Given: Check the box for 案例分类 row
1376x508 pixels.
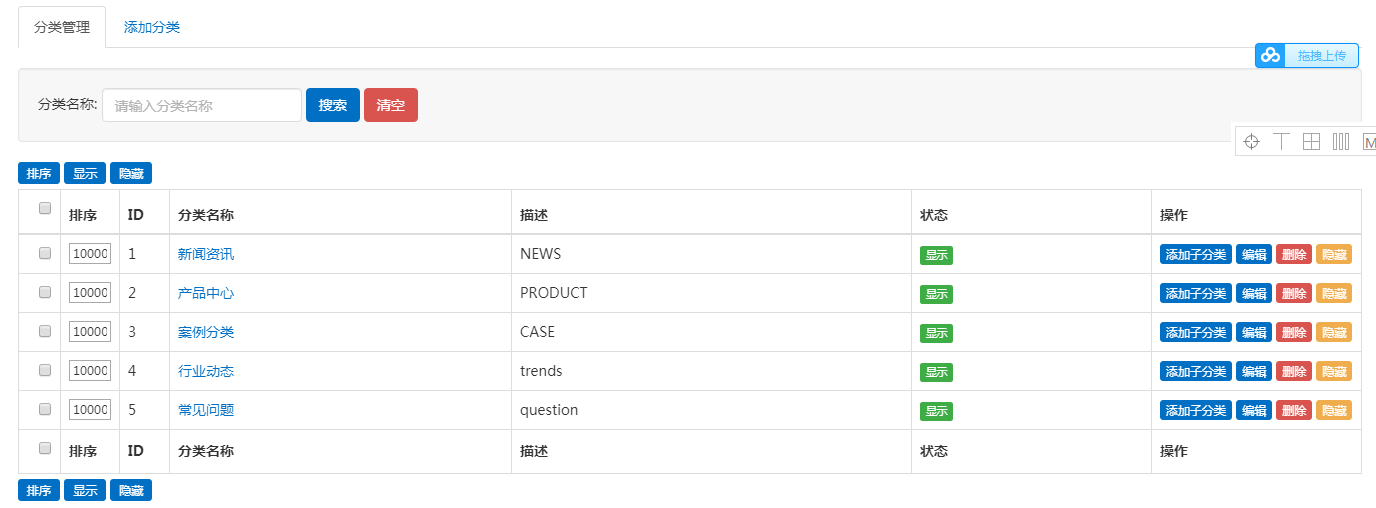Looking at the screenshot, I should 44,331.
